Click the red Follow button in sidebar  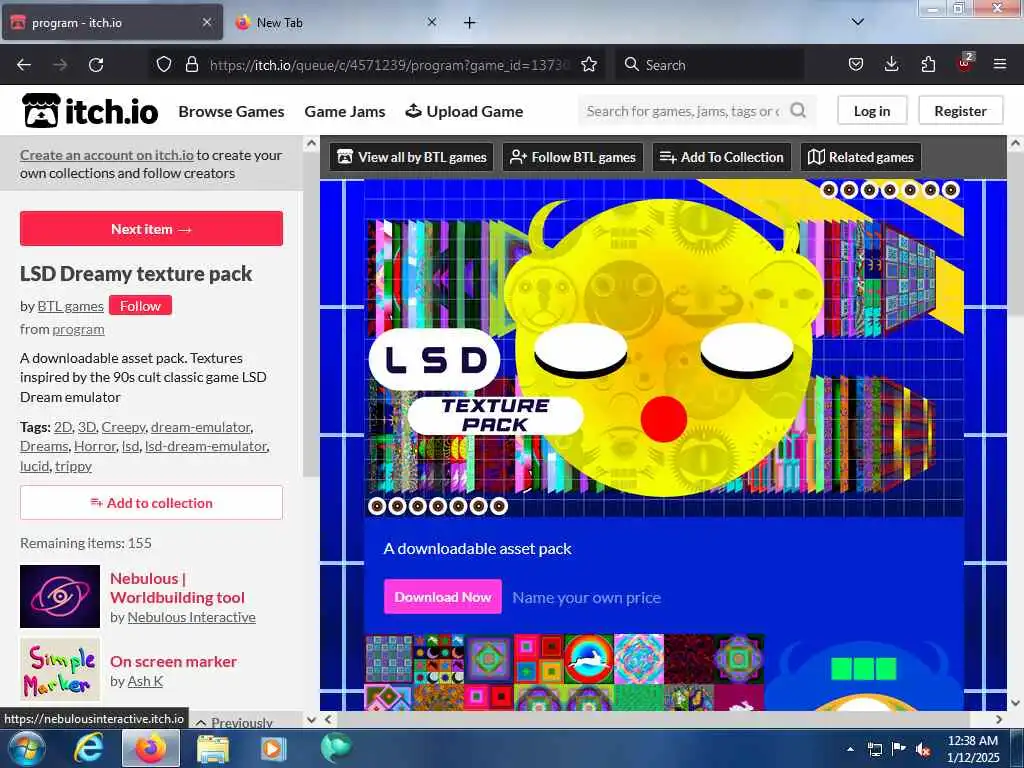tap(140, 306)
